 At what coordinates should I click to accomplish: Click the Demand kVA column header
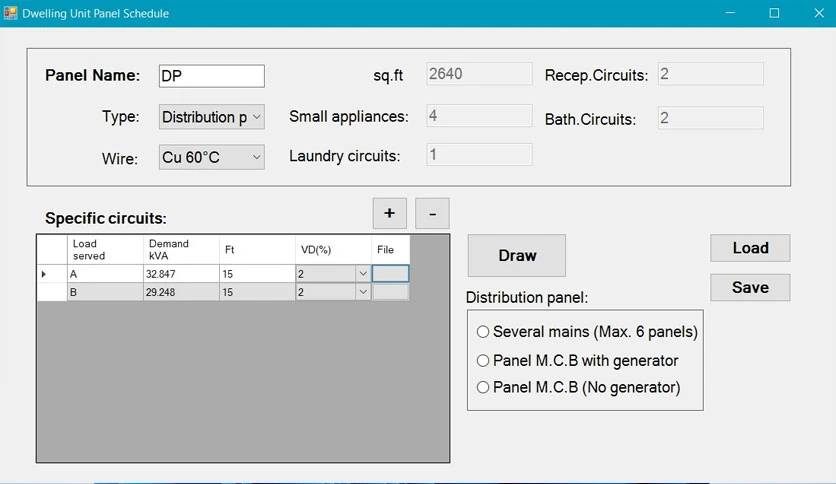(x=181, y=249)
